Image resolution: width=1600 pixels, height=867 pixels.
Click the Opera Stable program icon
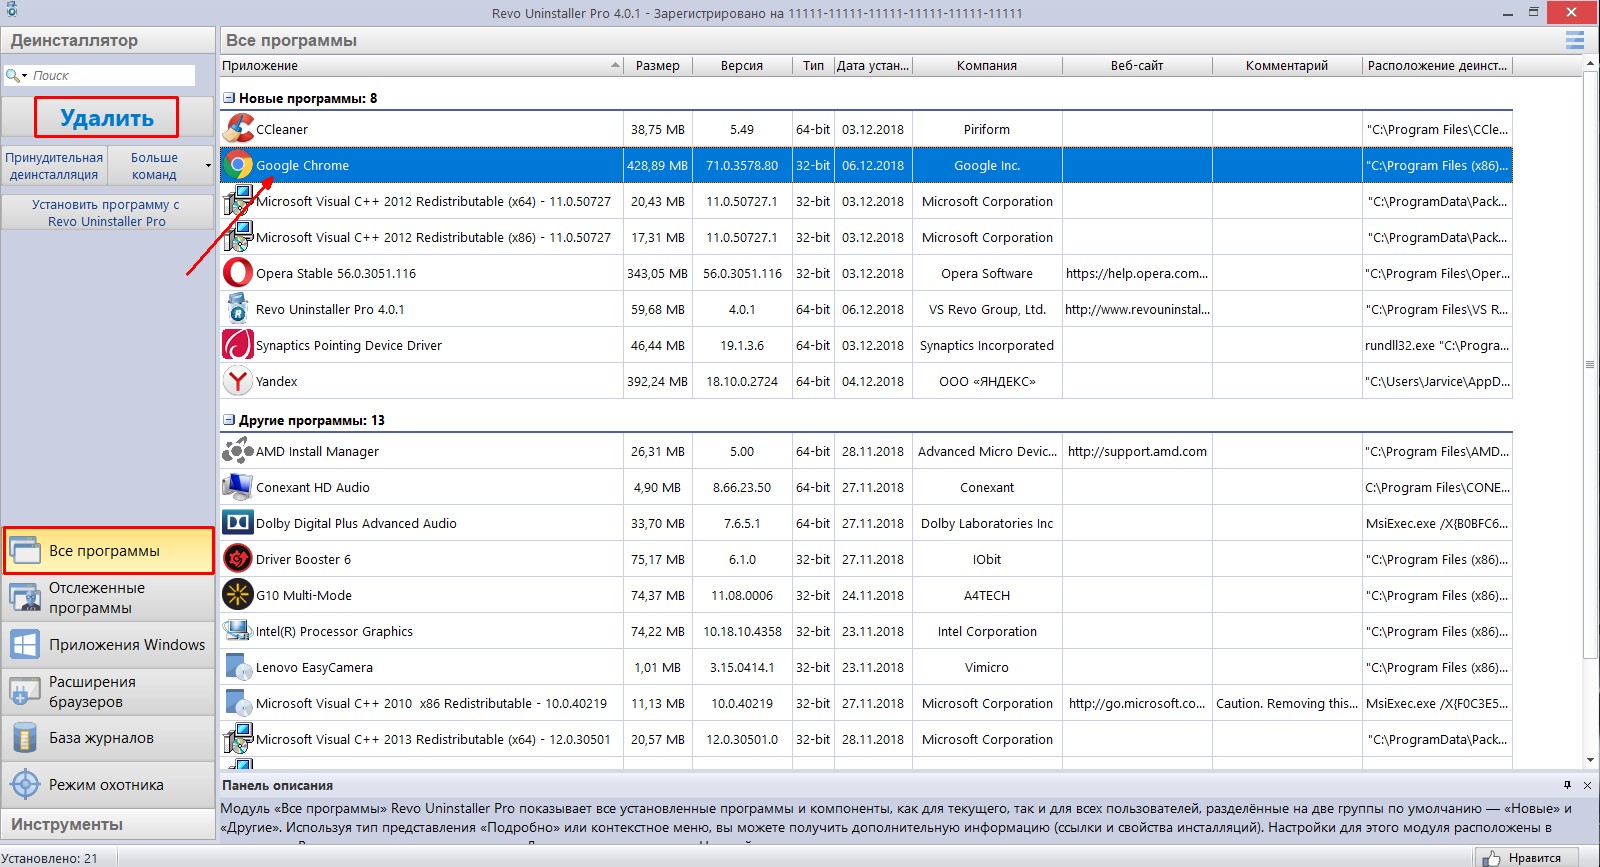(238, 273)
